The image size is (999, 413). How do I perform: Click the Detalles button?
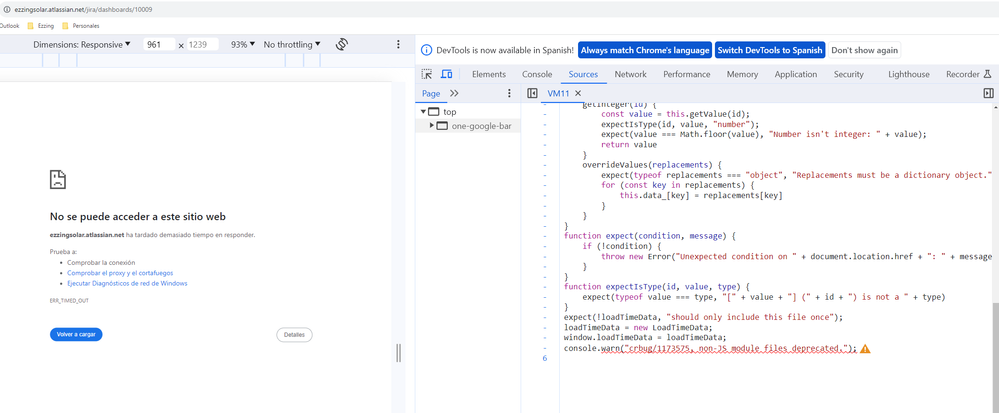point(294,334)
